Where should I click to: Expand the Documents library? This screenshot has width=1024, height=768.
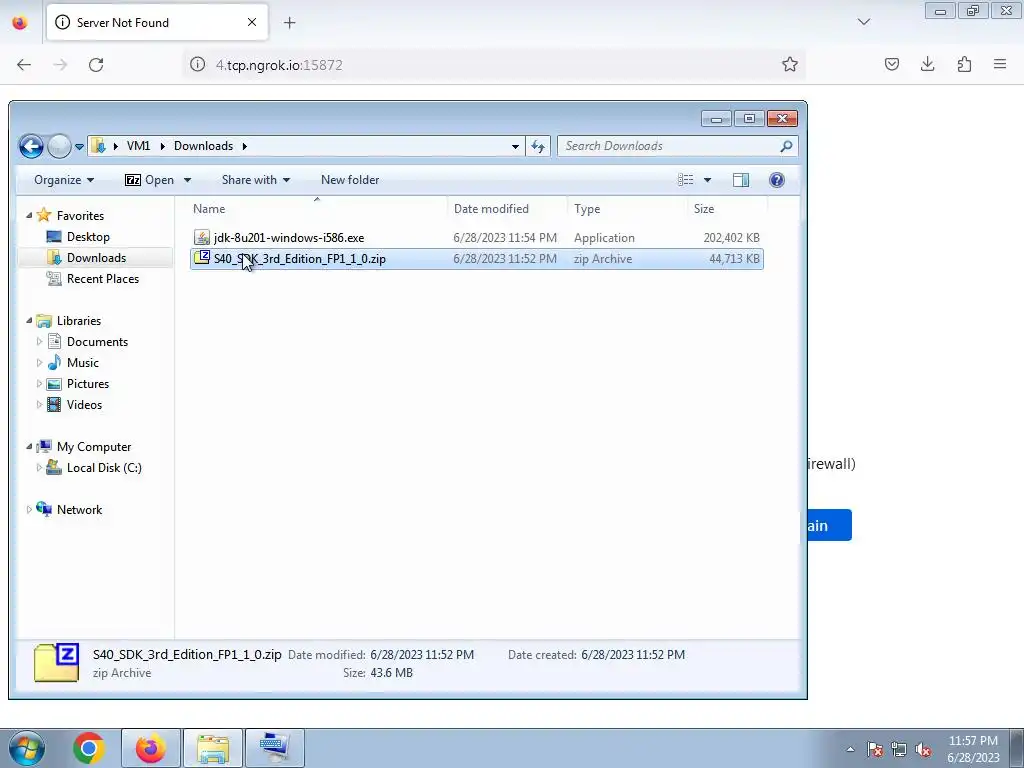[39, 342]
